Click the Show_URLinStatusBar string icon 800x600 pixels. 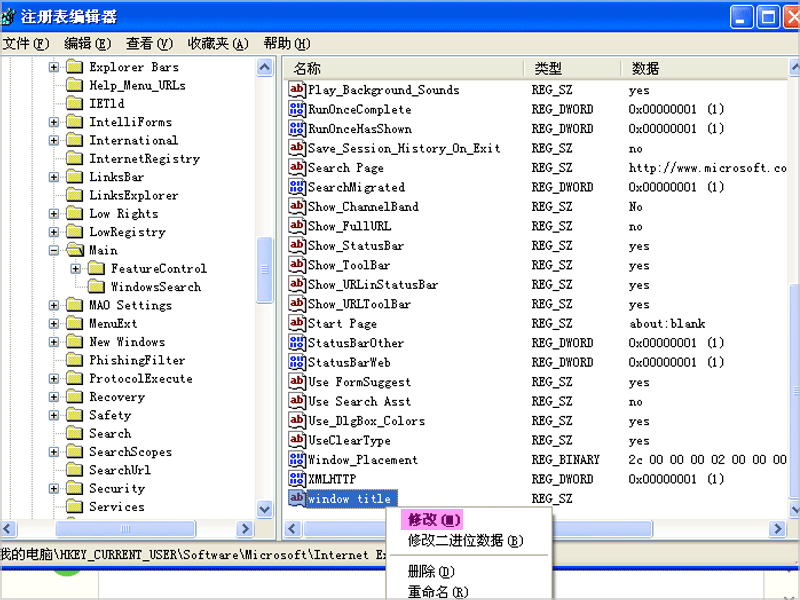coord(296,284)
